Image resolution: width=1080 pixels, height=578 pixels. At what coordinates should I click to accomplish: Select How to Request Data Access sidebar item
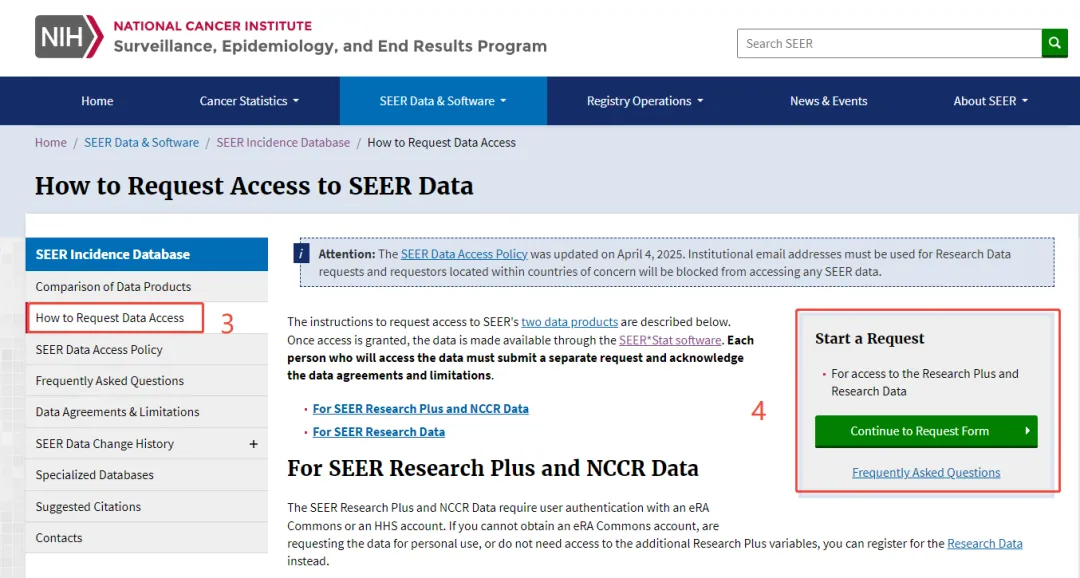coord(115,318)
